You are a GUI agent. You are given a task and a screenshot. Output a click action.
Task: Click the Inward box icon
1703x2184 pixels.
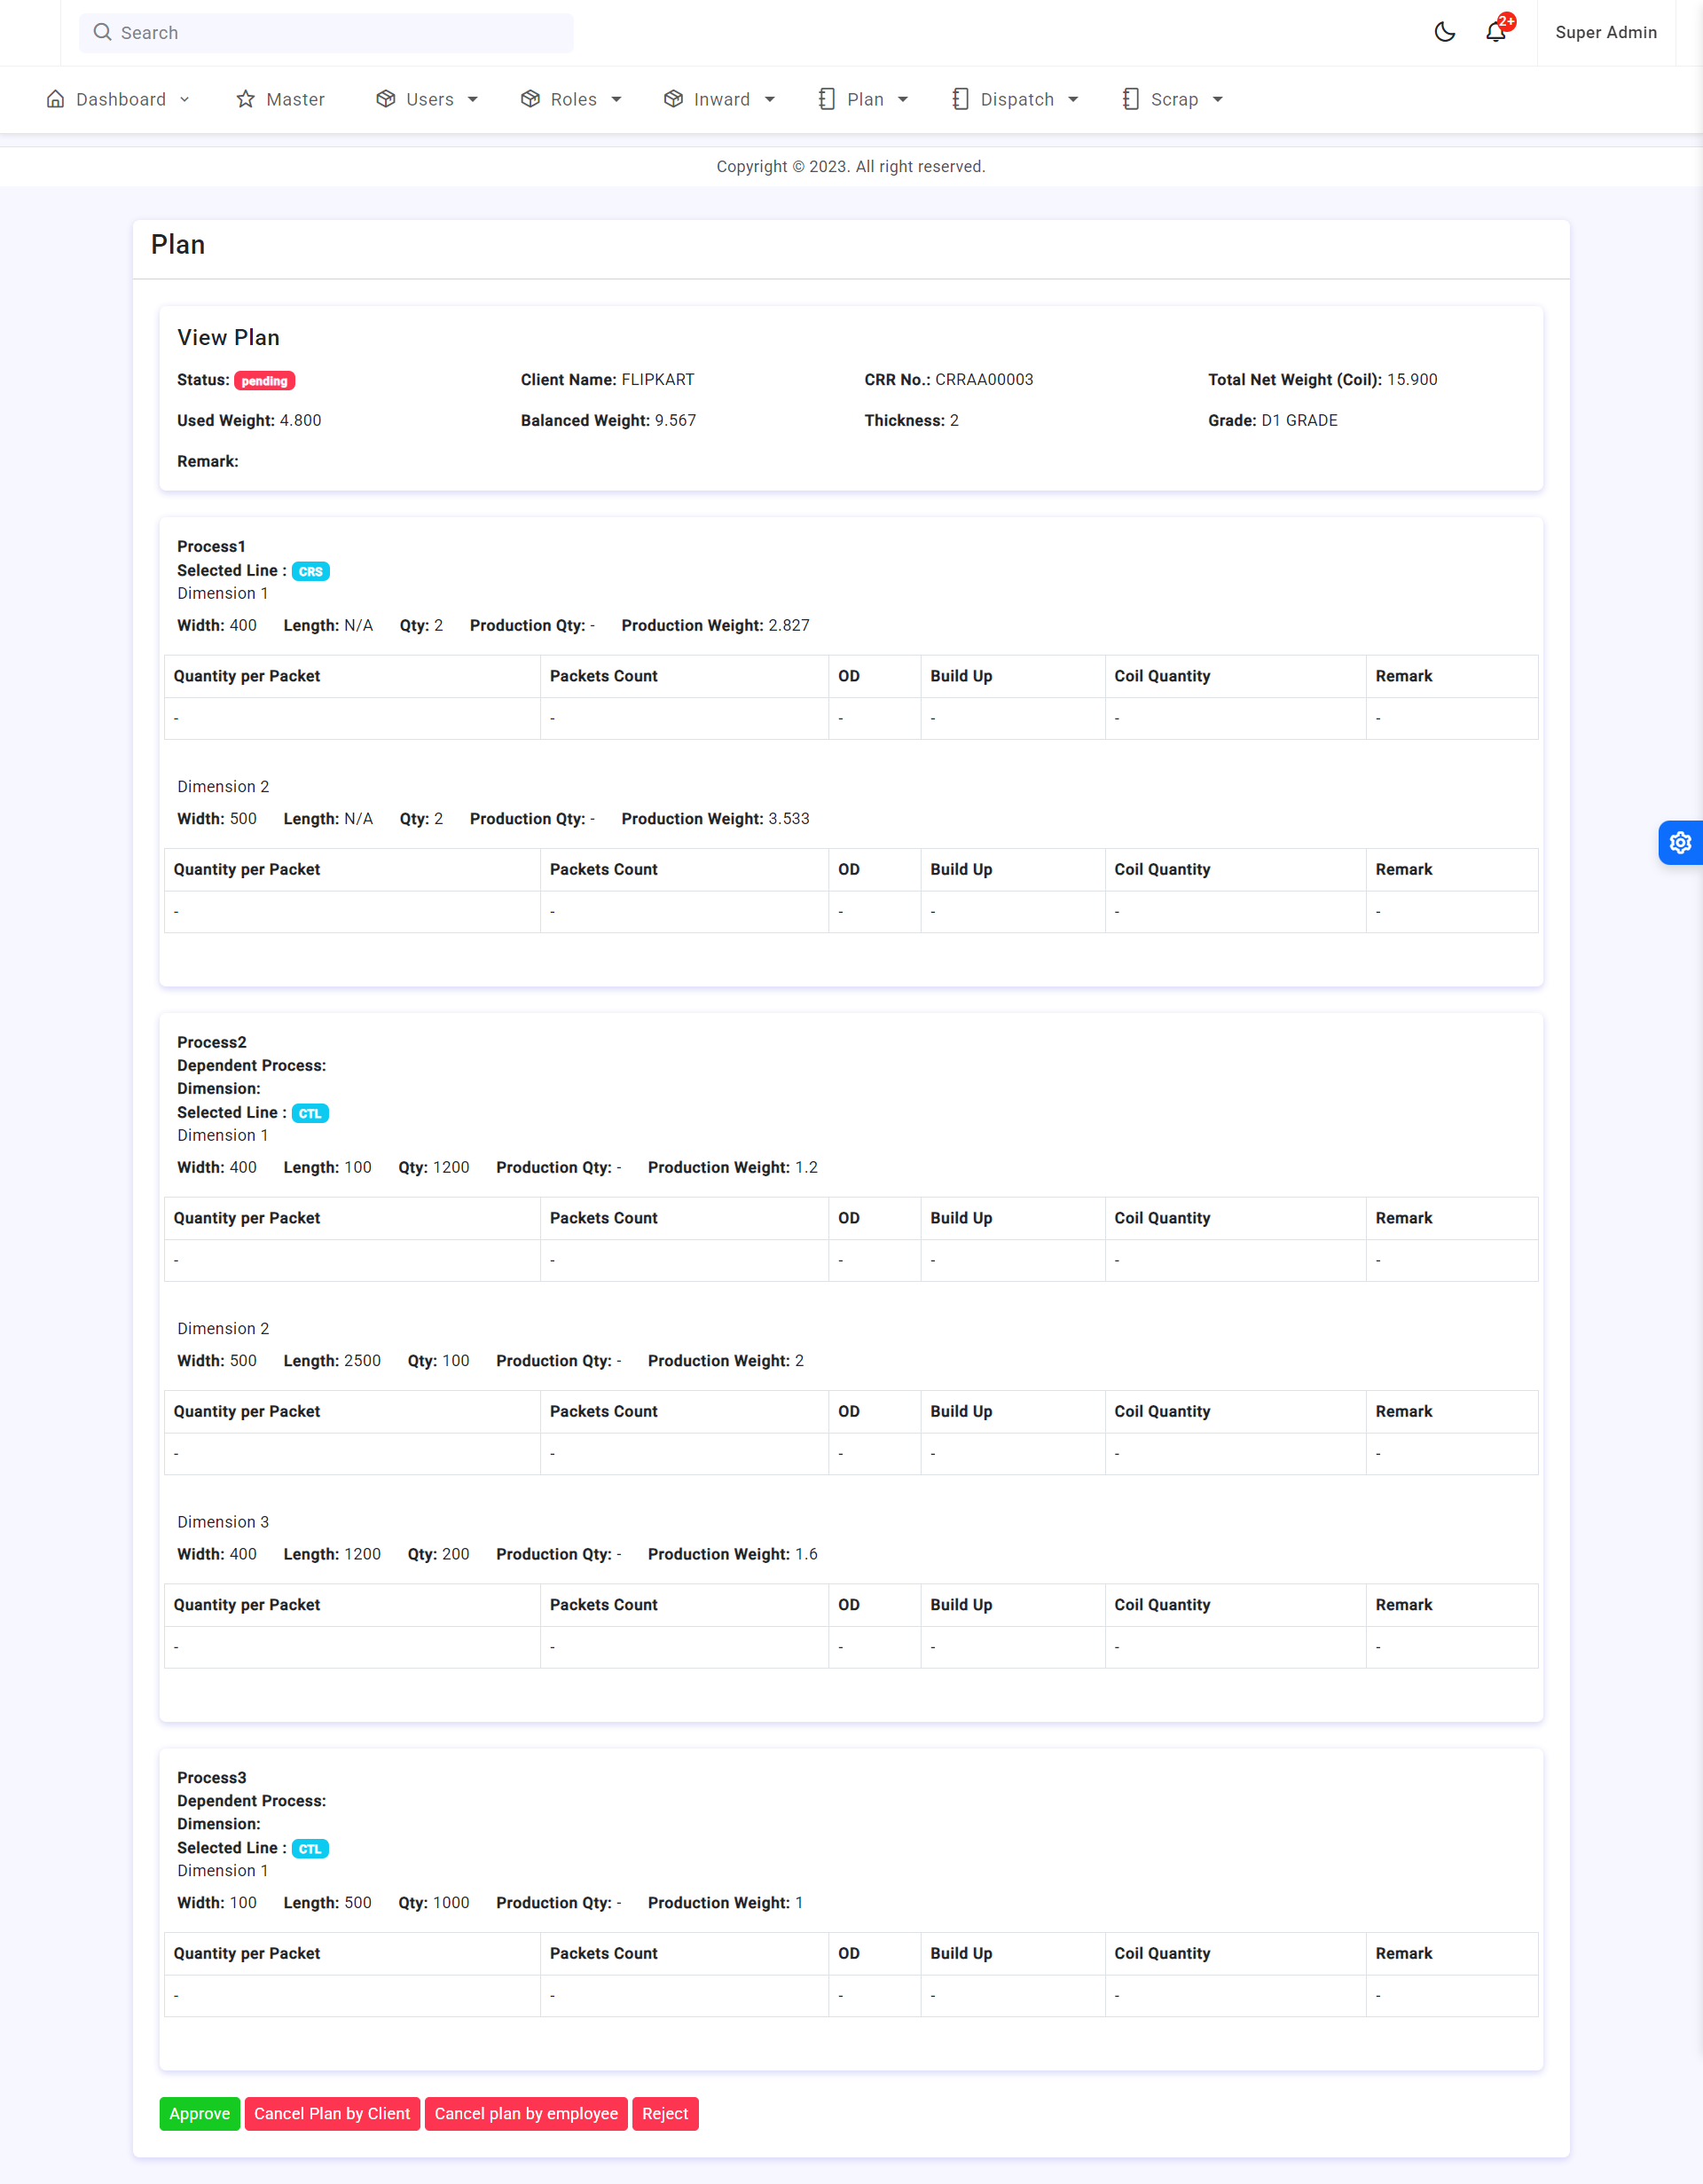(x=674, y=99)
